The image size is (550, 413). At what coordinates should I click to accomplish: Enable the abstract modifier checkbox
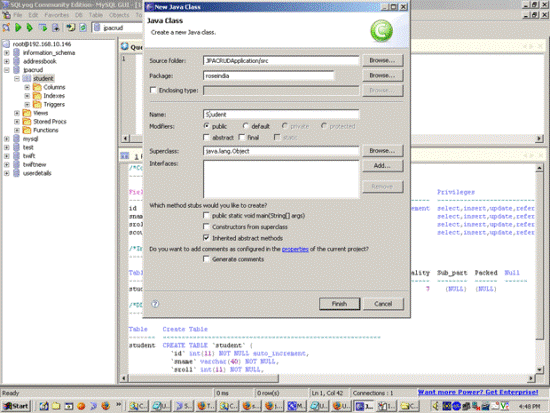(x=207, y=137)
